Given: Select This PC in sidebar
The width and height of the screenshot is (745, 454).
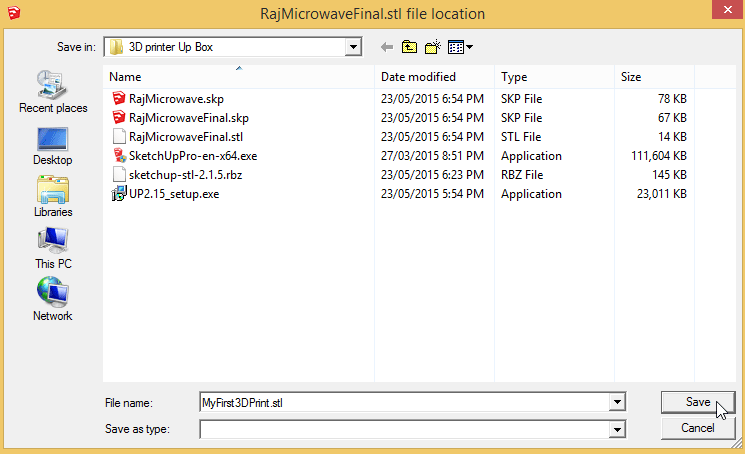Looking at the screenshot, I should pos(53,248).
